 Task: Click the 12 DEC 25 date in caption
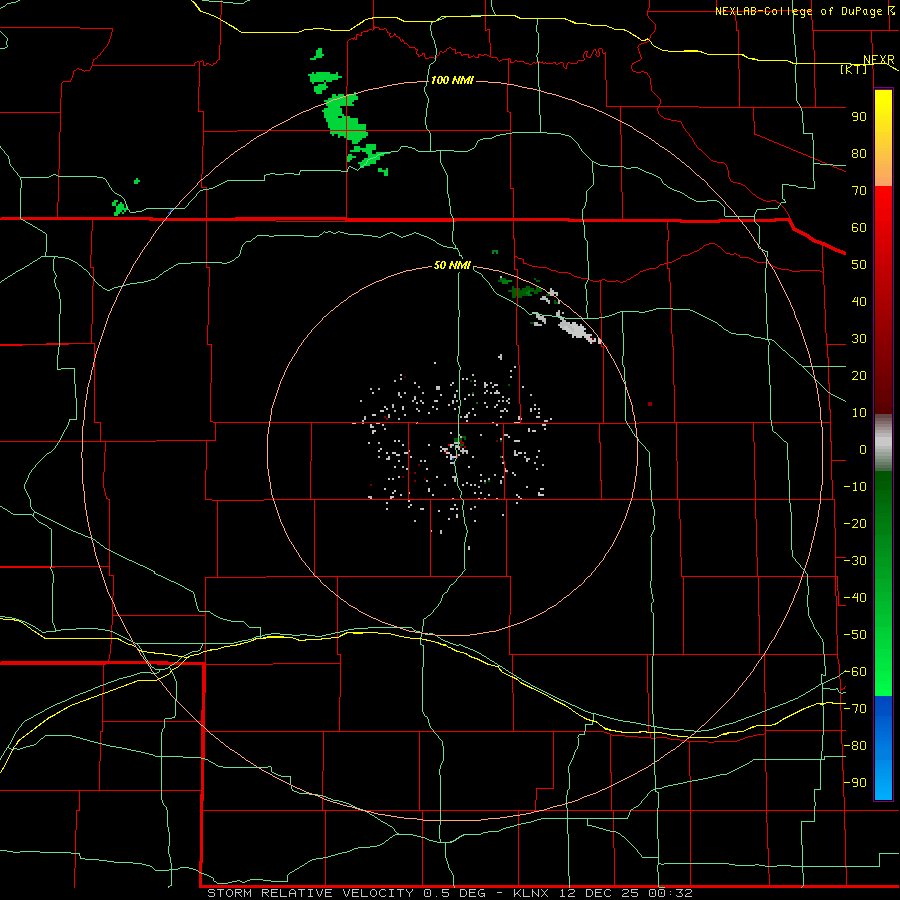pyautogui.click(x=599, y=893)
